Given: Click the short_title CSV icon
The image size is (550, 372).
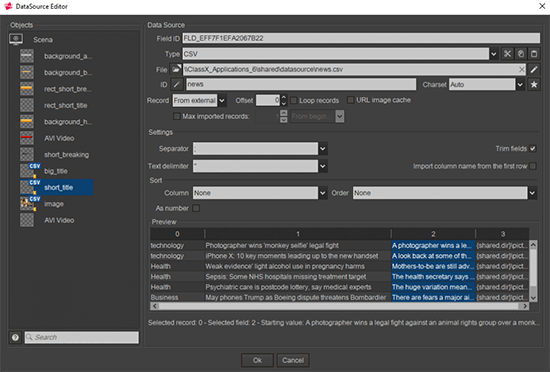Looking at the screenshot, I should click(x=29, y=187).
